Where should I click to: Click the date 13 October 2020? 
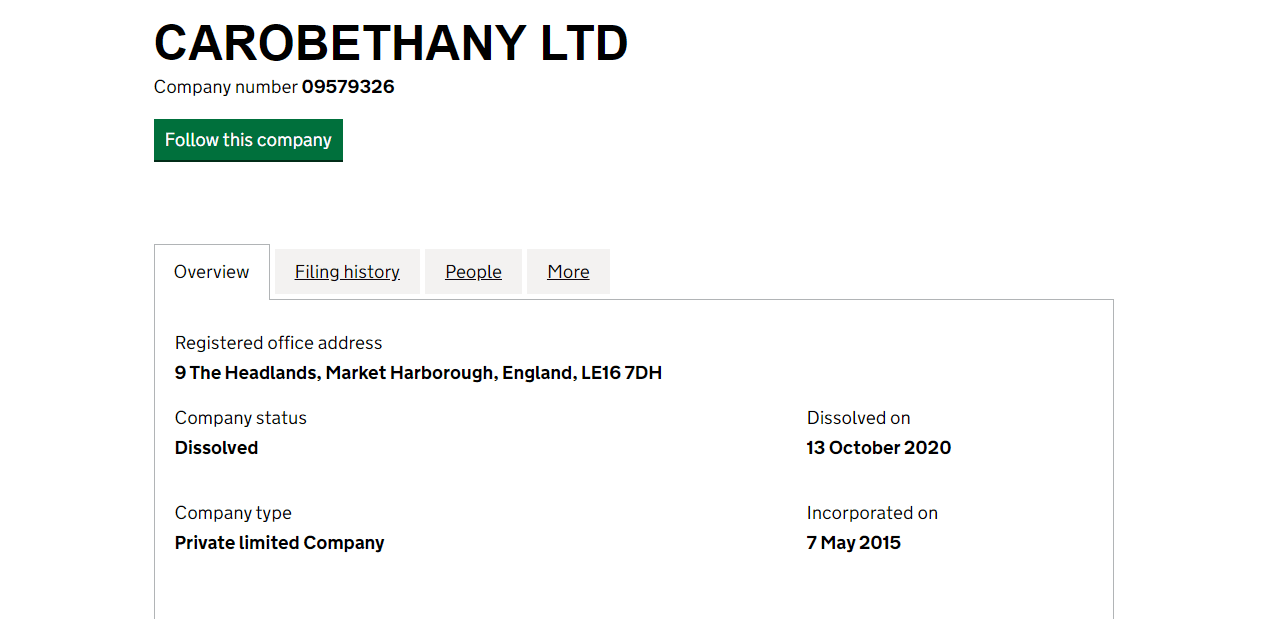tap(878, 448)
